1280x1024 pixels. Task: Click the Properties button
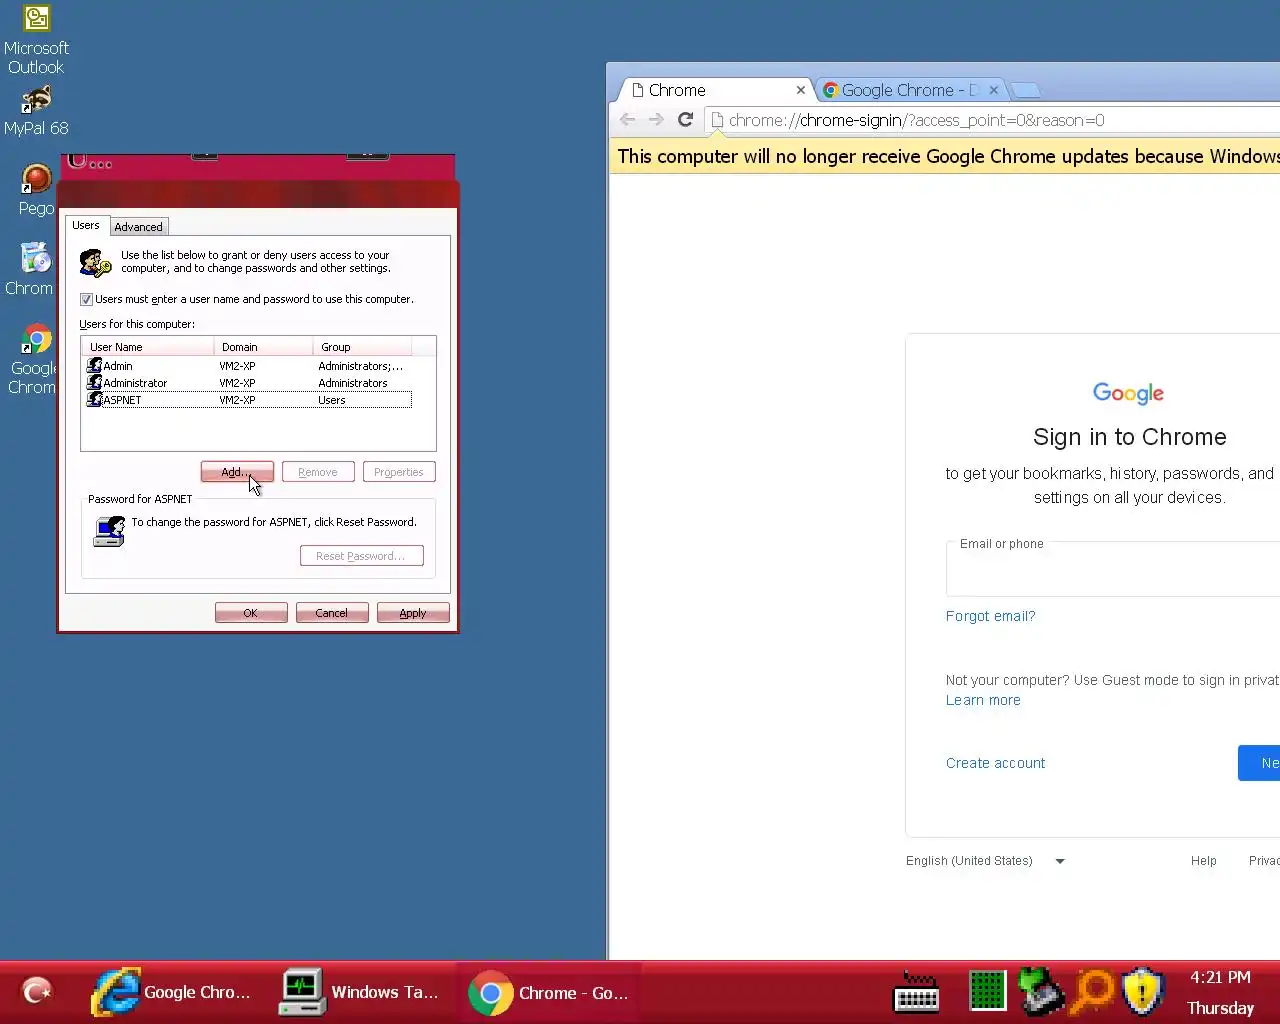click(399, 472)
